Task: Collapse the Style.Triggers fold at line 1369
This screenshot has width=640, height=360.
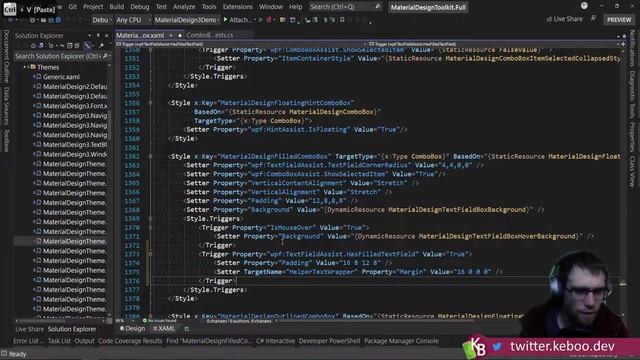Action: (150, 219)
